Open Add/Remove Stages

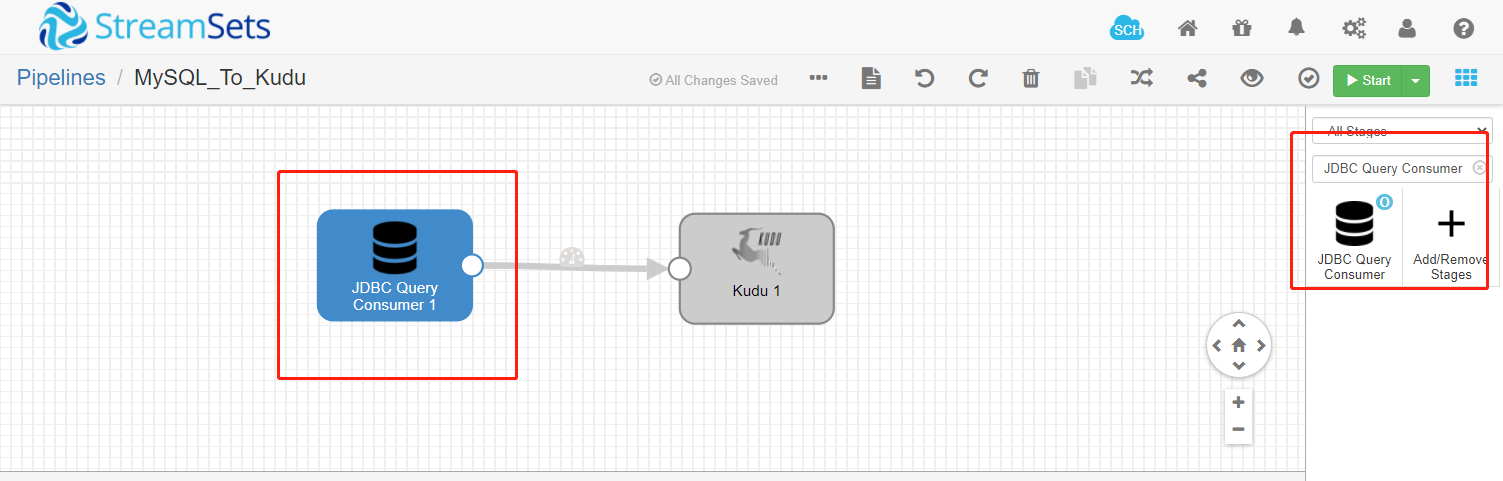pyautogui.click(x=1450, y=240)
